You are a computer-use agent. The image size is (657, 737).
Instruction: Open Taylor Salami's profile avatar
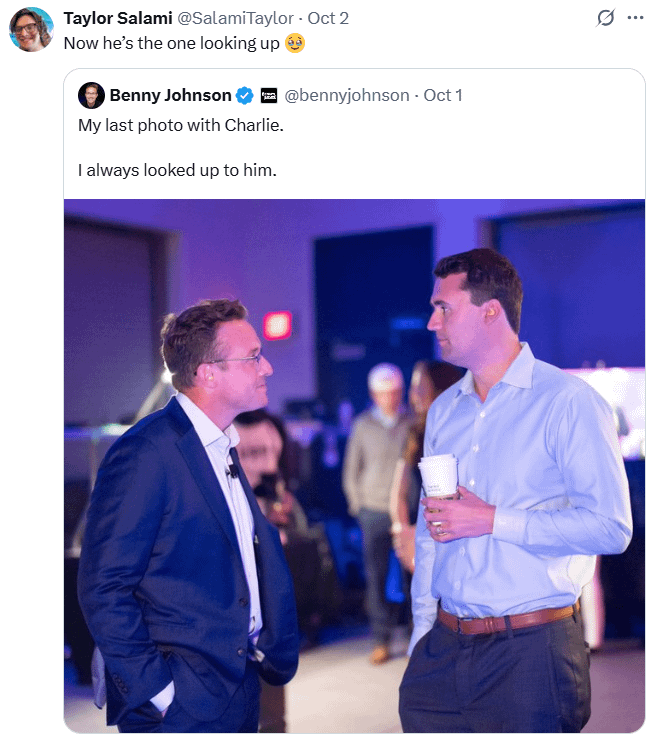(31, 29)
